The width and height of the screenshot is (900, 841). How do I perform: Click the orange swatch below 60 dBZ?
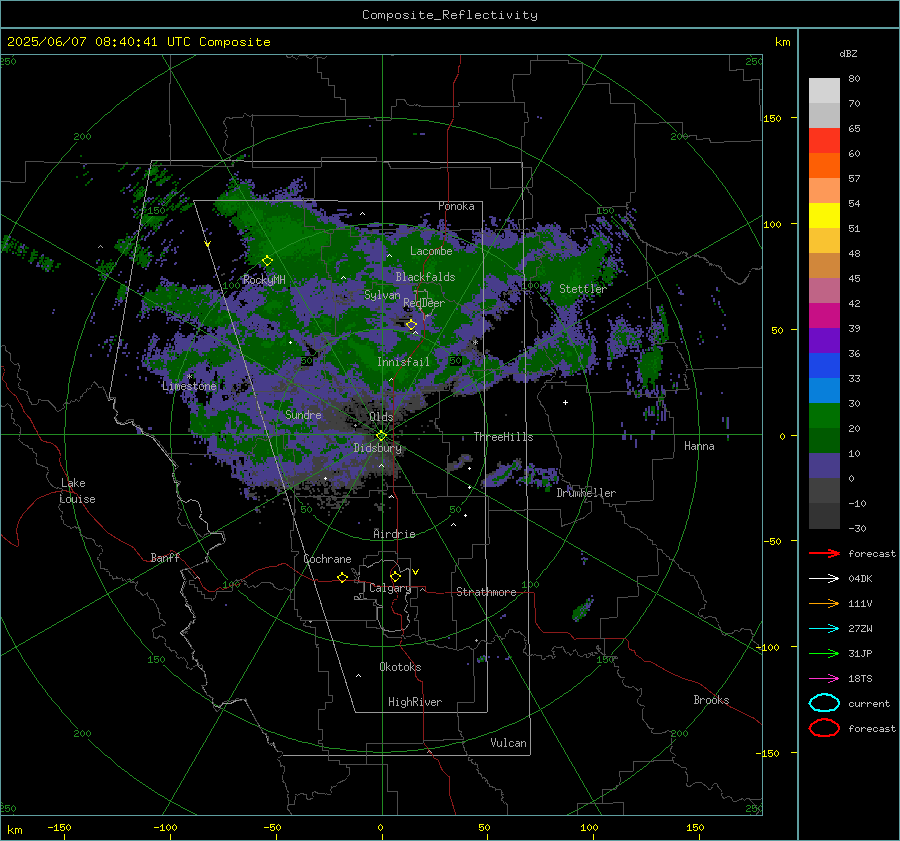(x=824, y=166)
